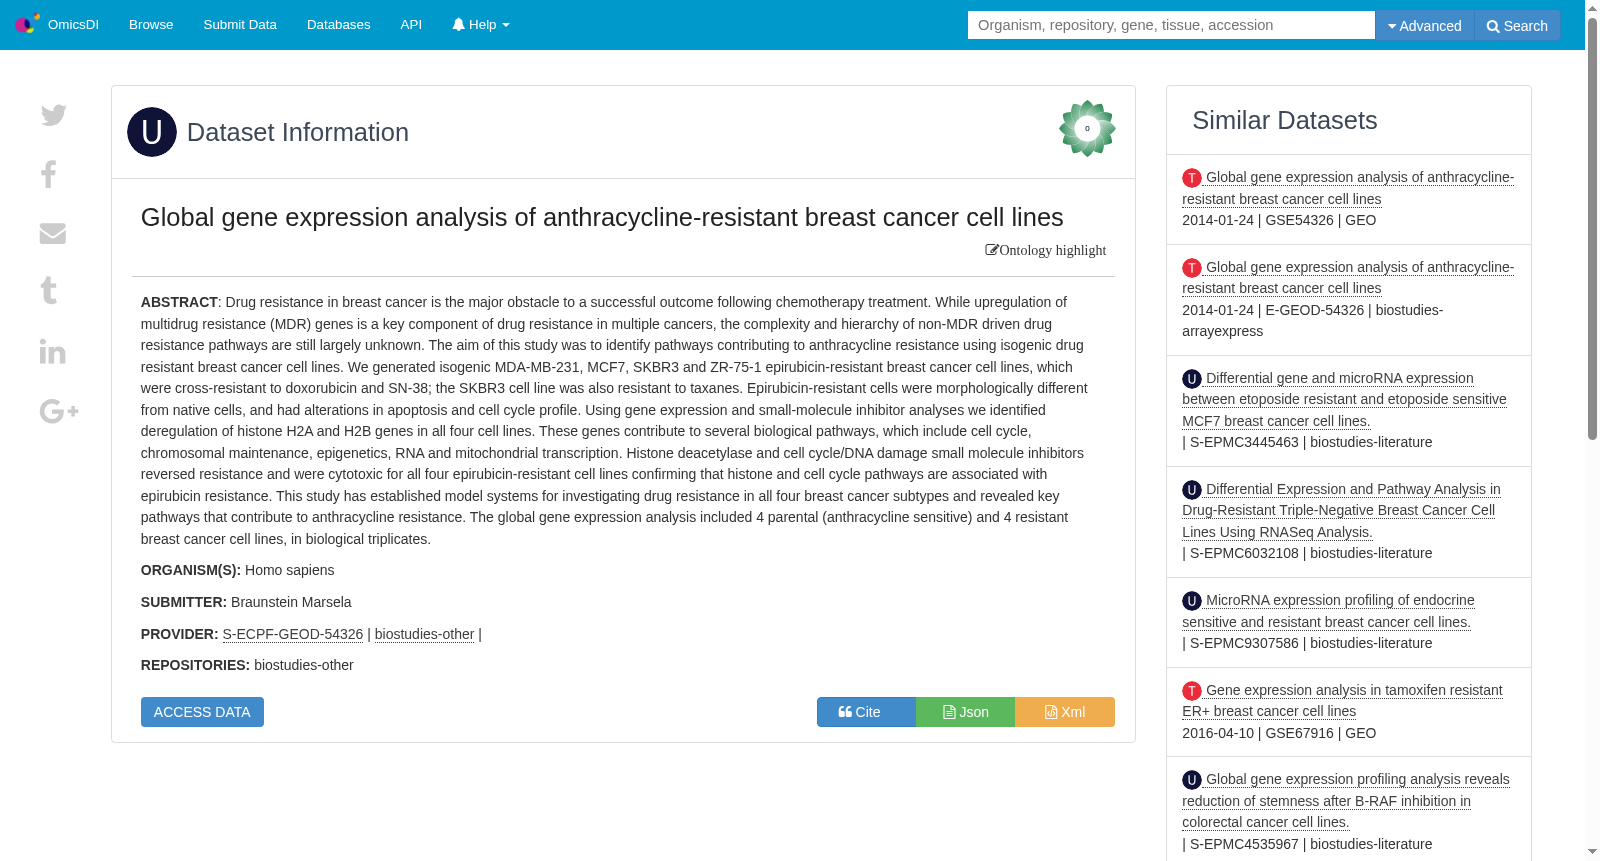Go to Submit Data page
This screenshot has width=1600, height=861.
coord(240,24)
